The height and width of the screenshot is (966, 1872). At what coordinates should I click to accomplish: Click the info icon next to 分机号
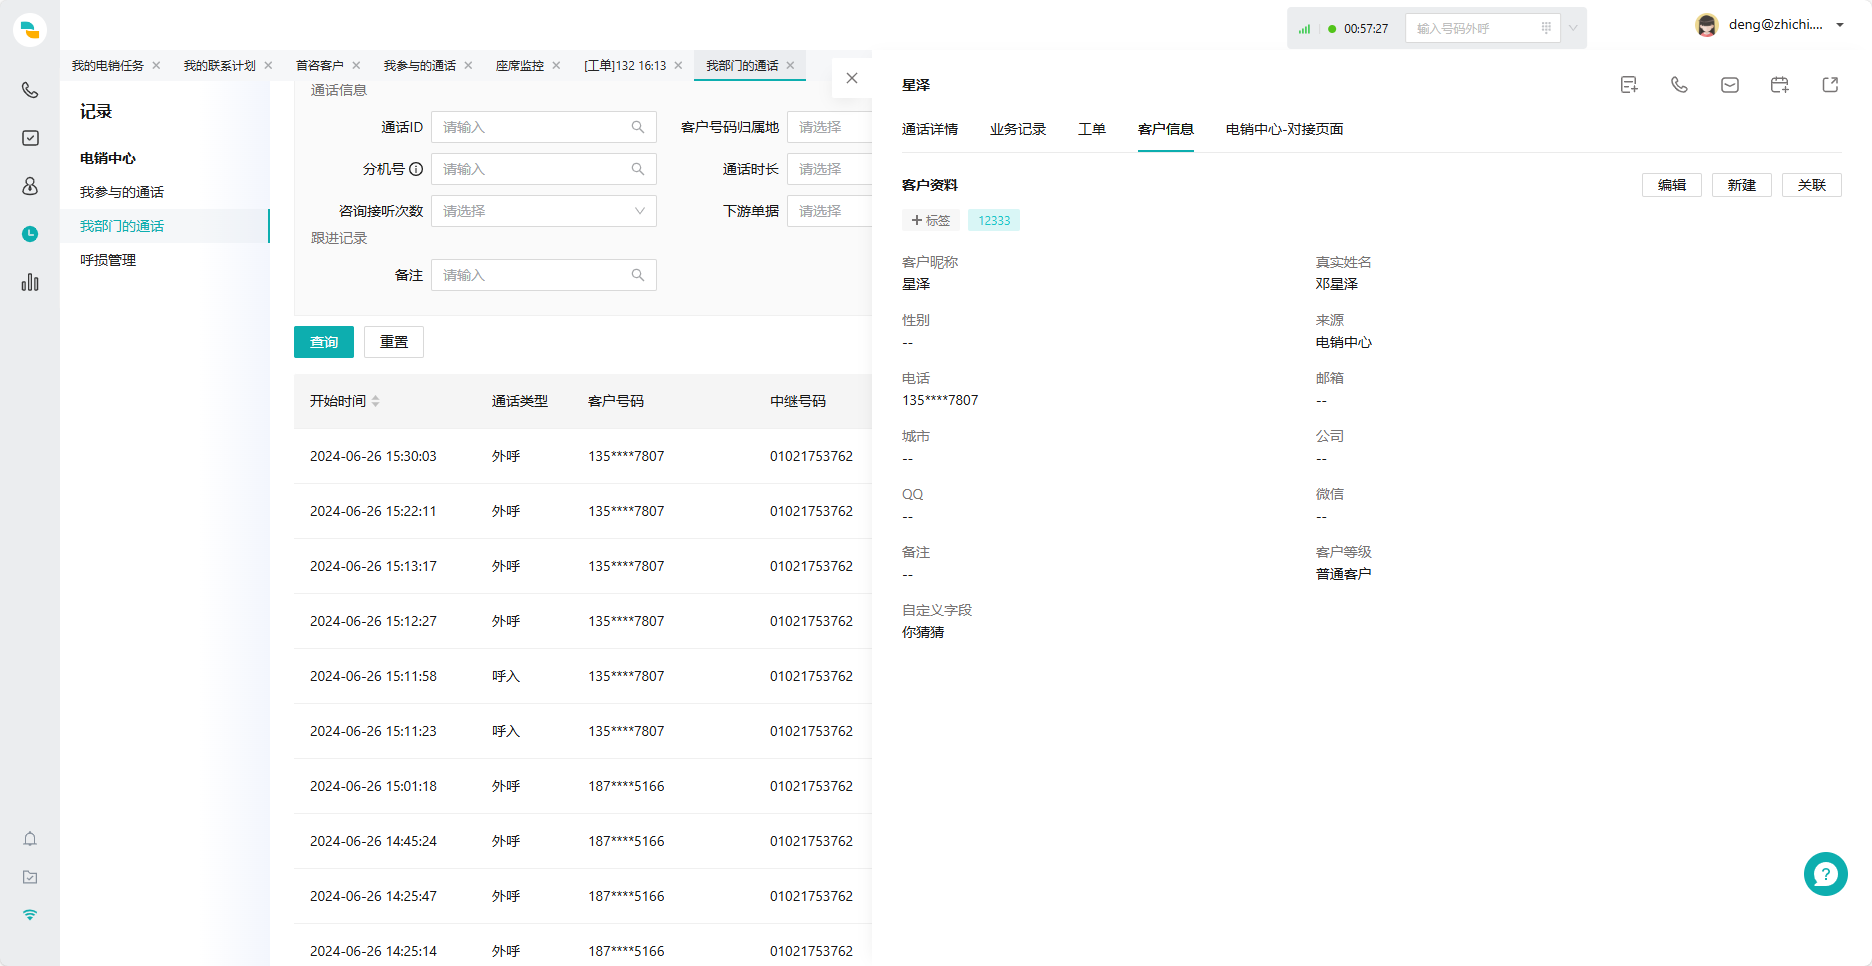tap(416, 169)
